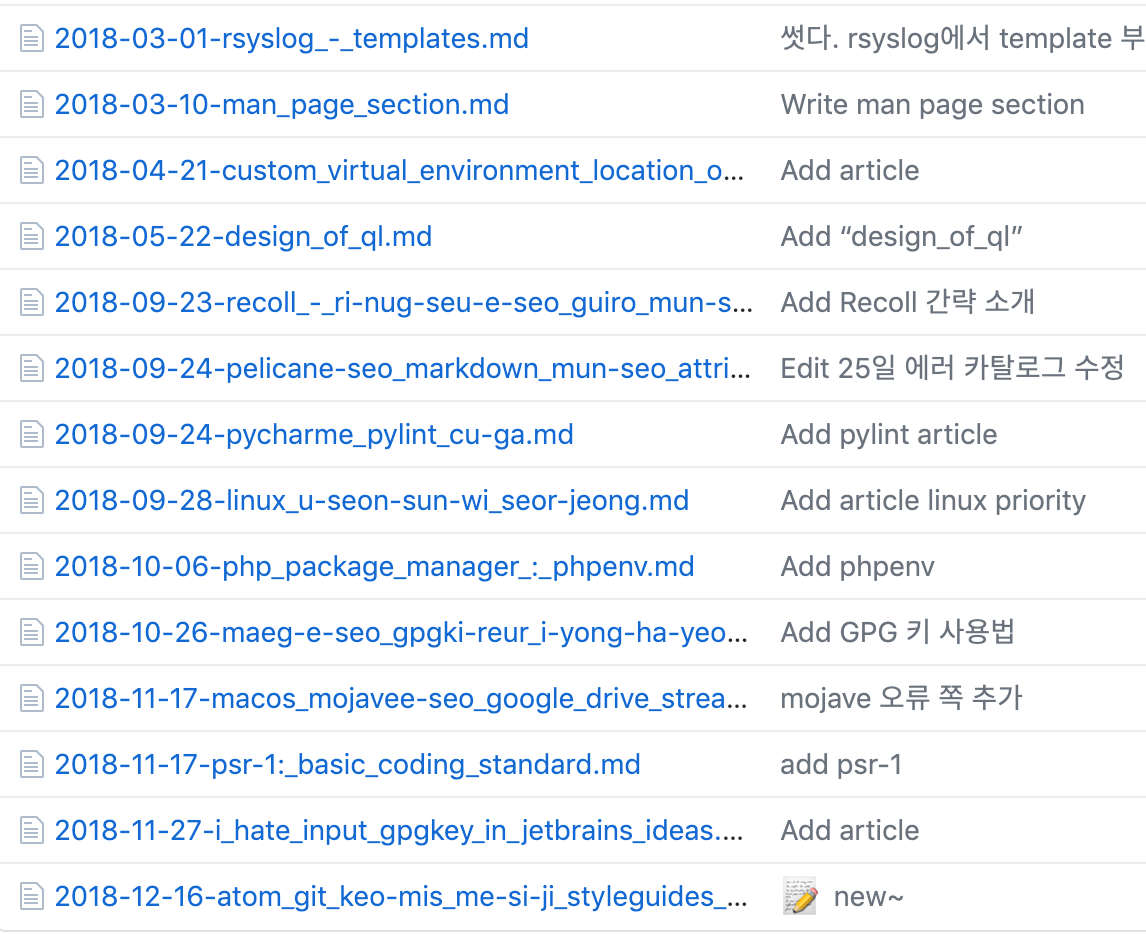
Task: Open commit message starting 'rsyslog에서 template'
Action: 963,38
